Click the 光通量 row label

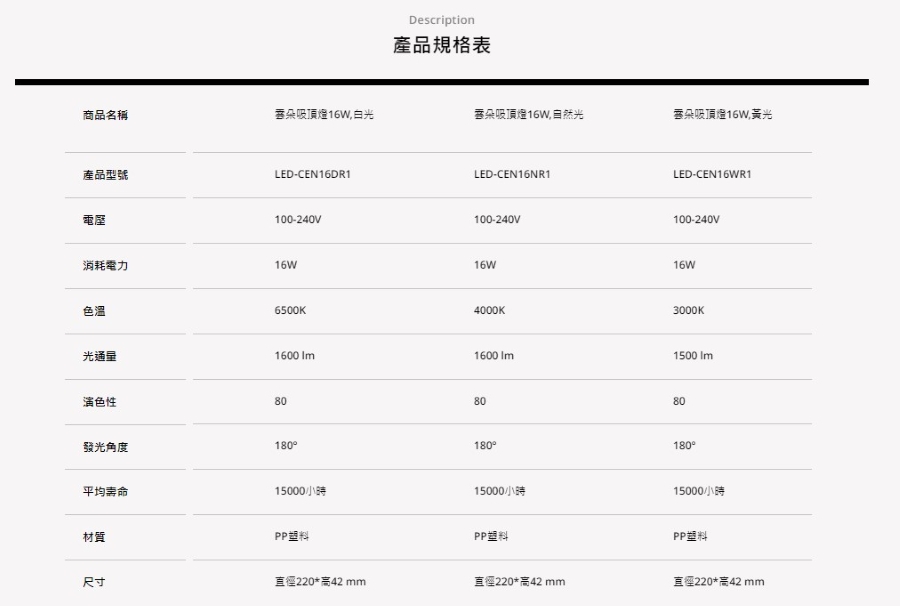[99, 356]
